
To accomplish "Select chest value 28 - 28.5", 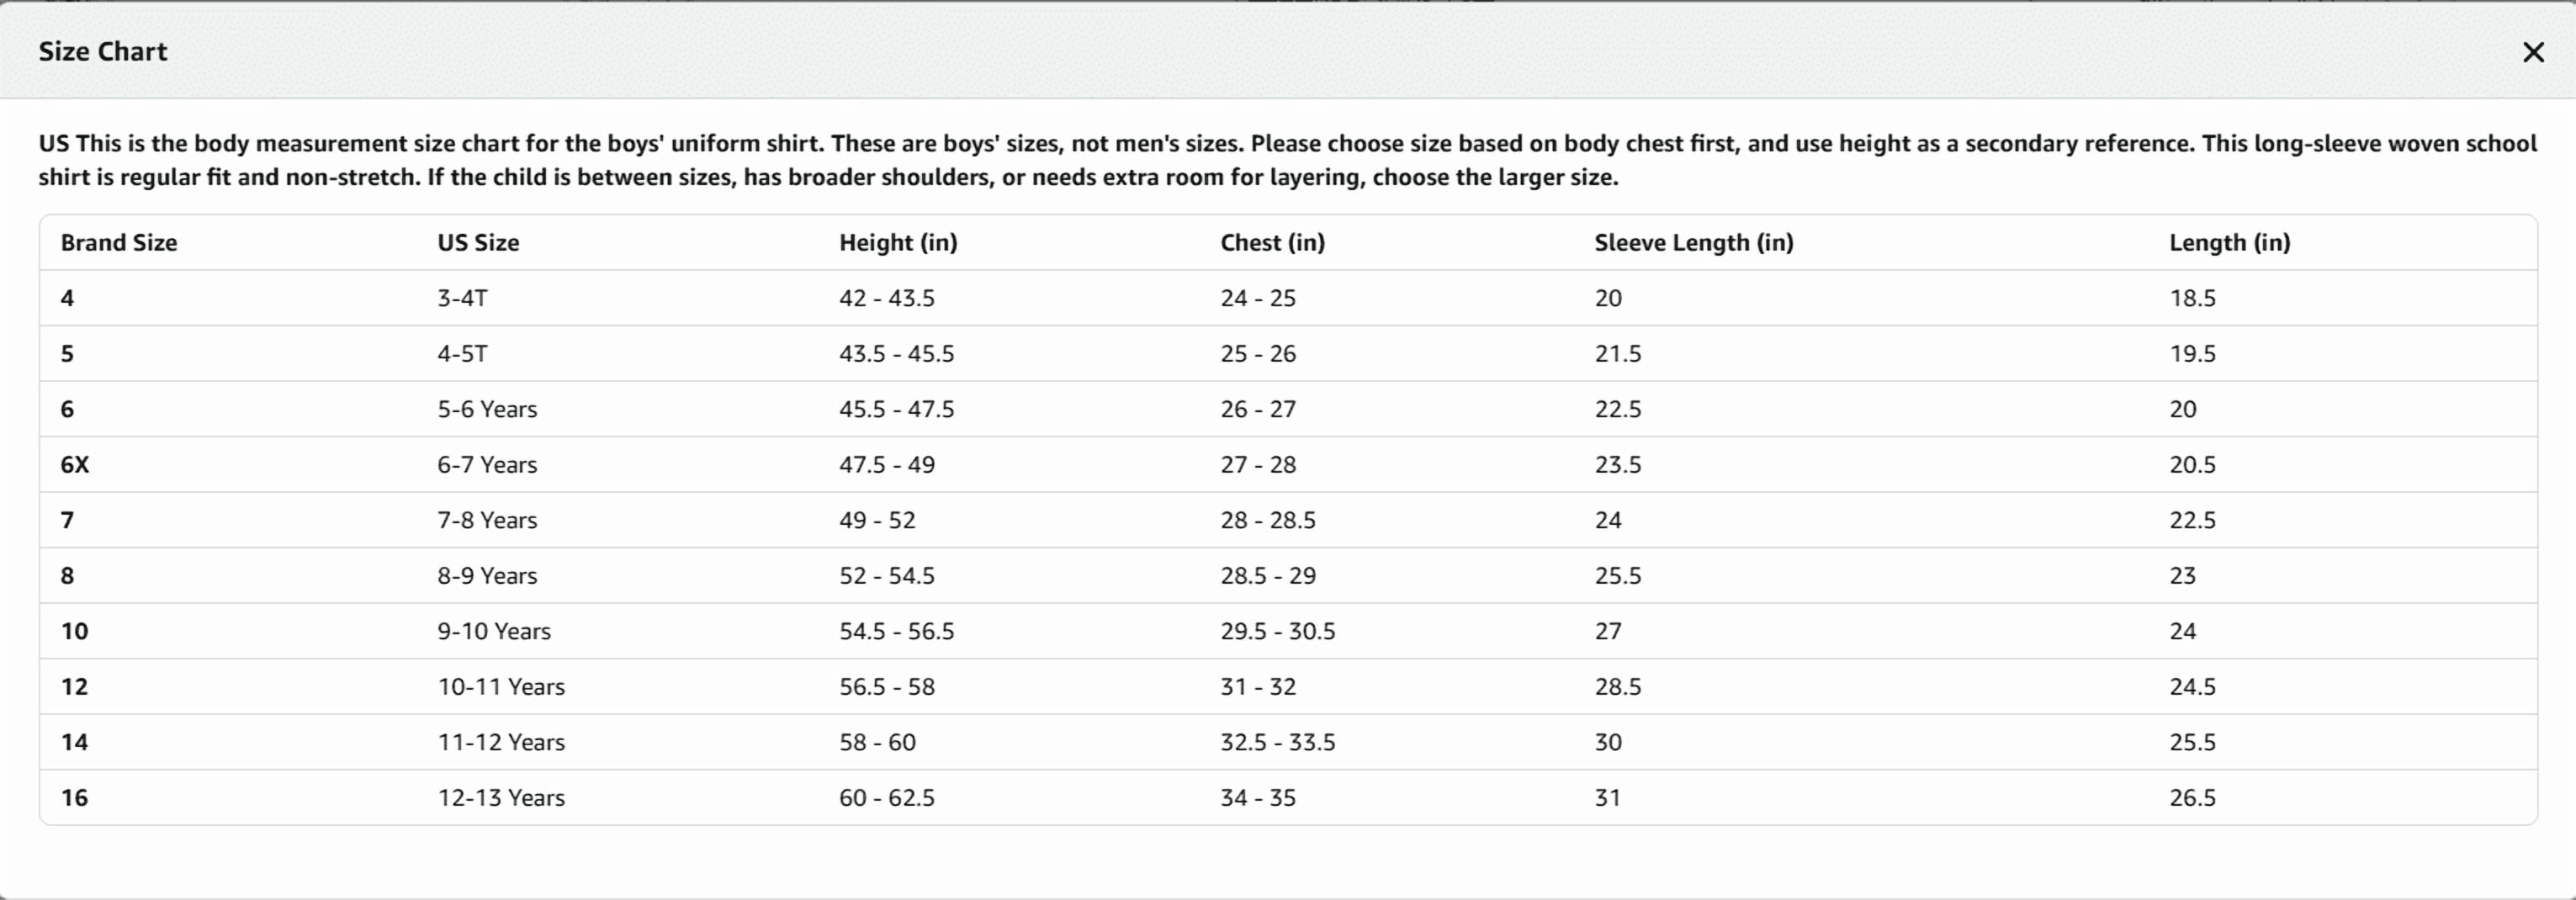I will pos(1267,520).
